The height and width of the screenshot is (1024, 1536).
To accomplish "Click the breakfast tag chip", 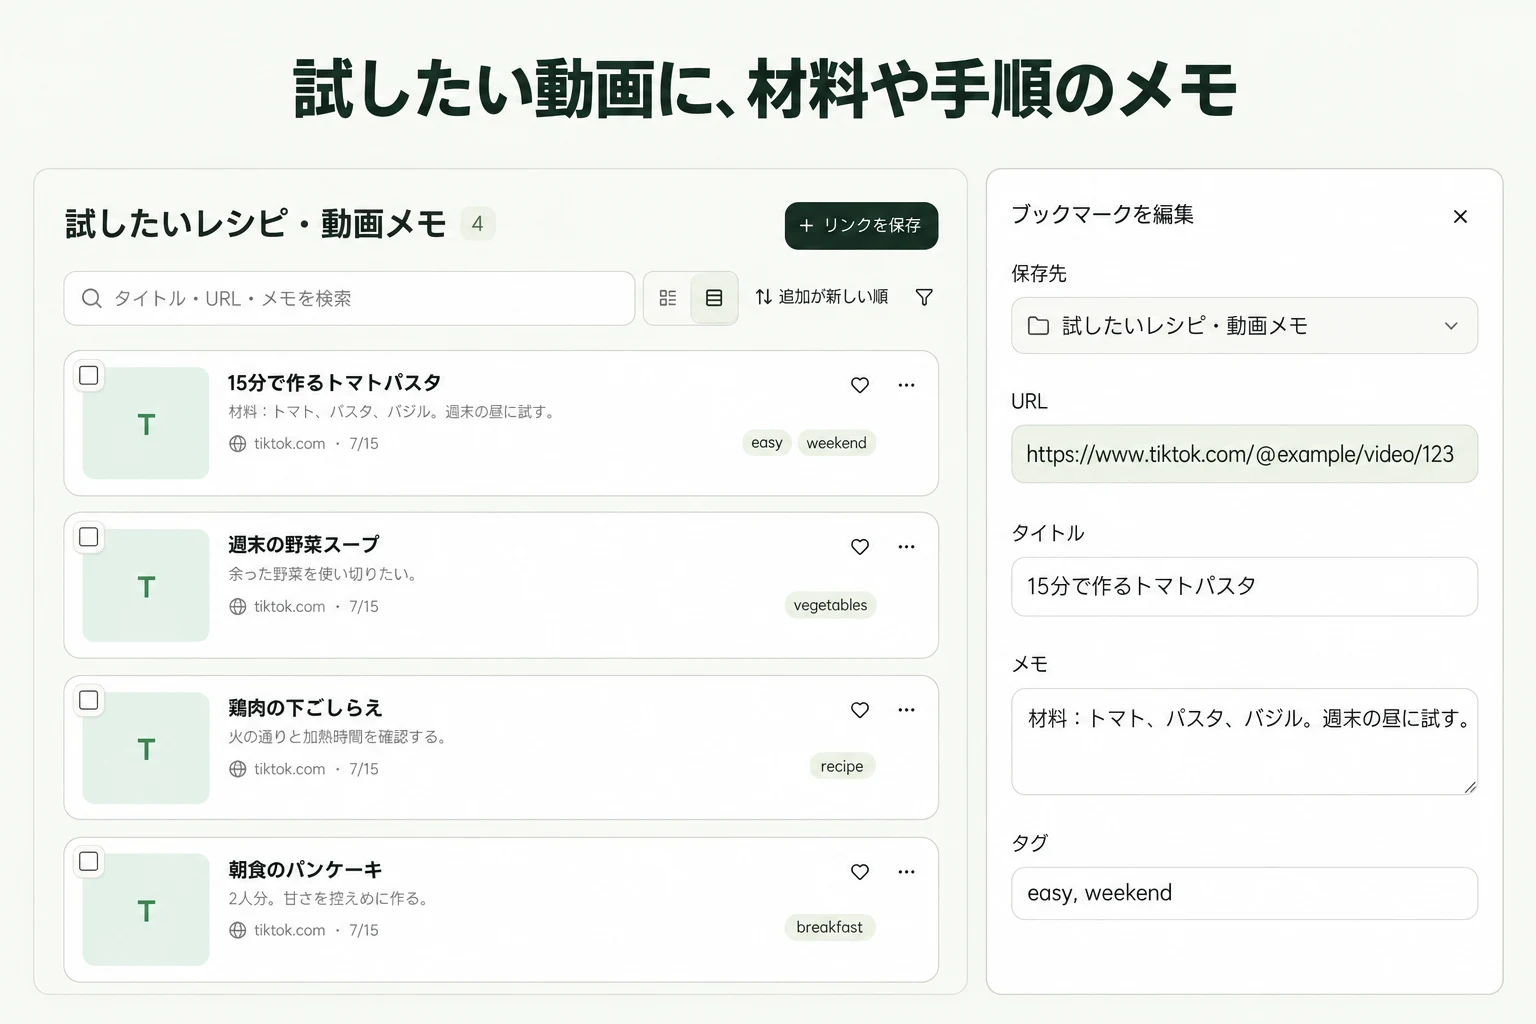I will click(830, 927).
